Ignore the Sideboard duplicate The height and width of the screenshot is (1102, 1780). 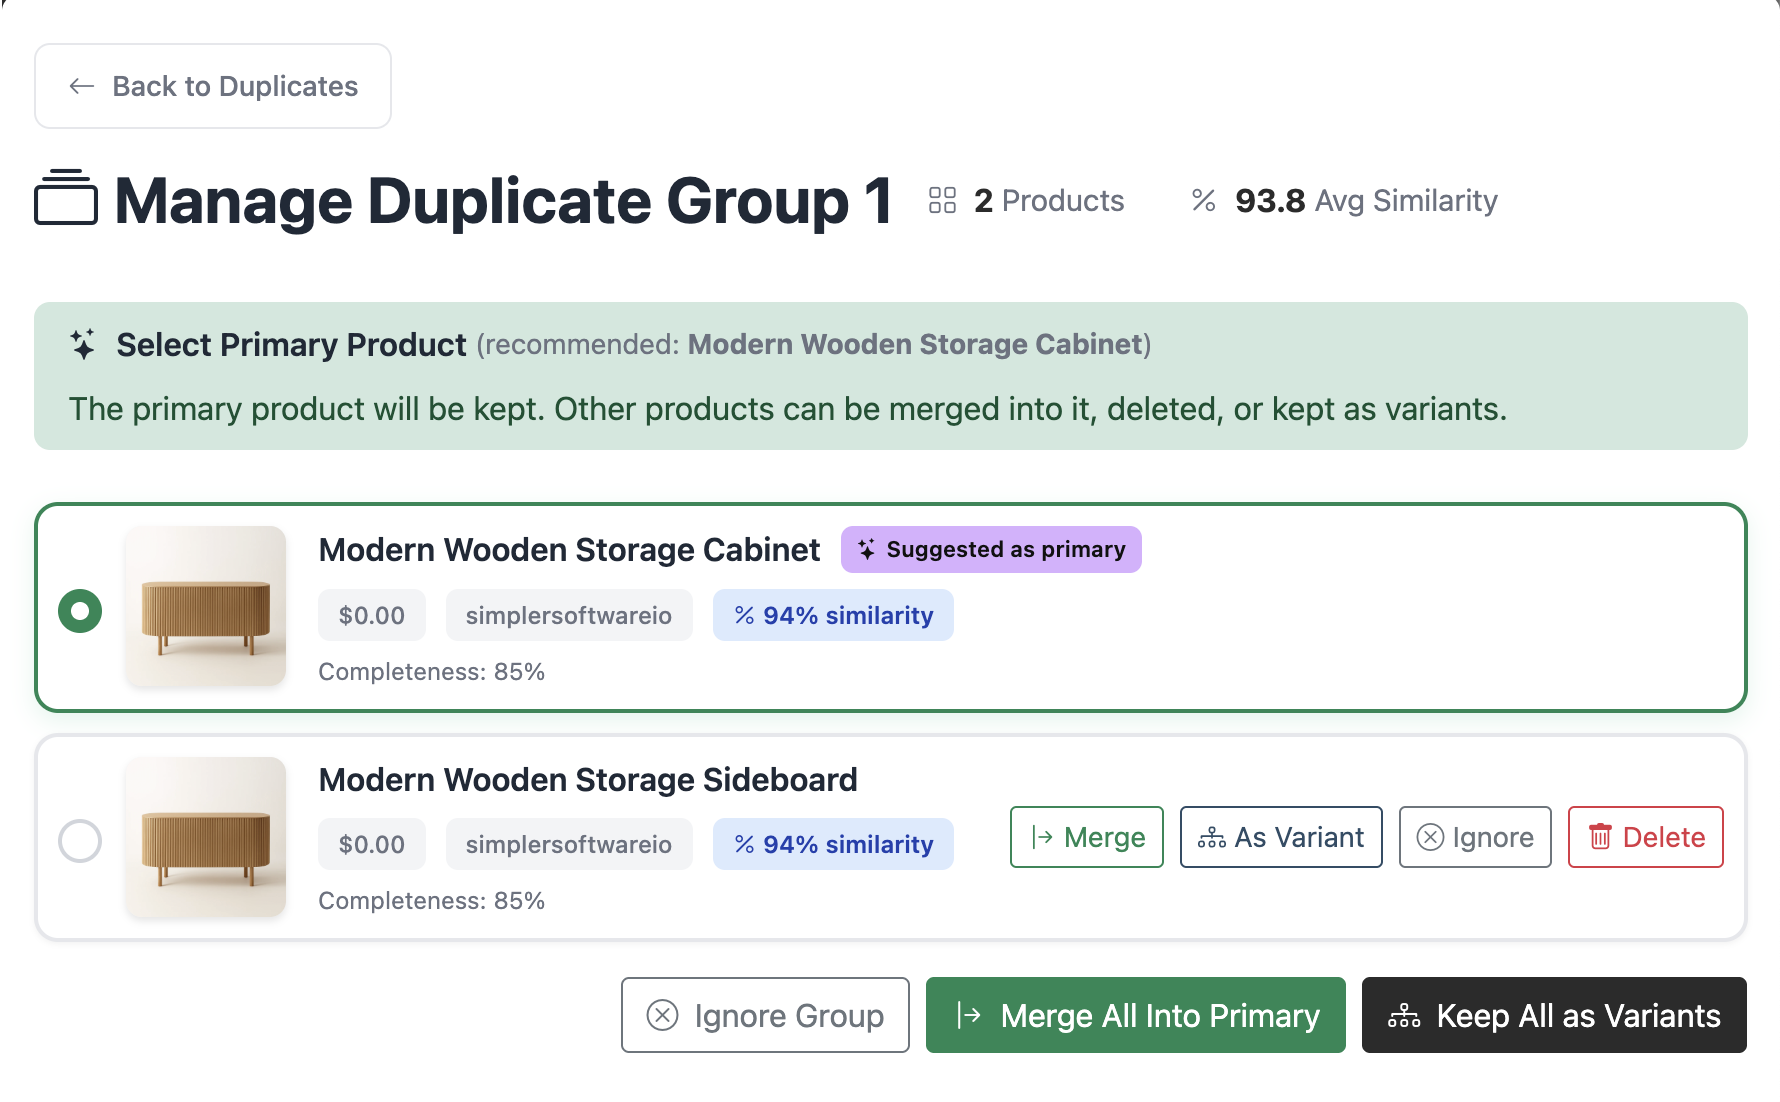tap(1474, 837)
